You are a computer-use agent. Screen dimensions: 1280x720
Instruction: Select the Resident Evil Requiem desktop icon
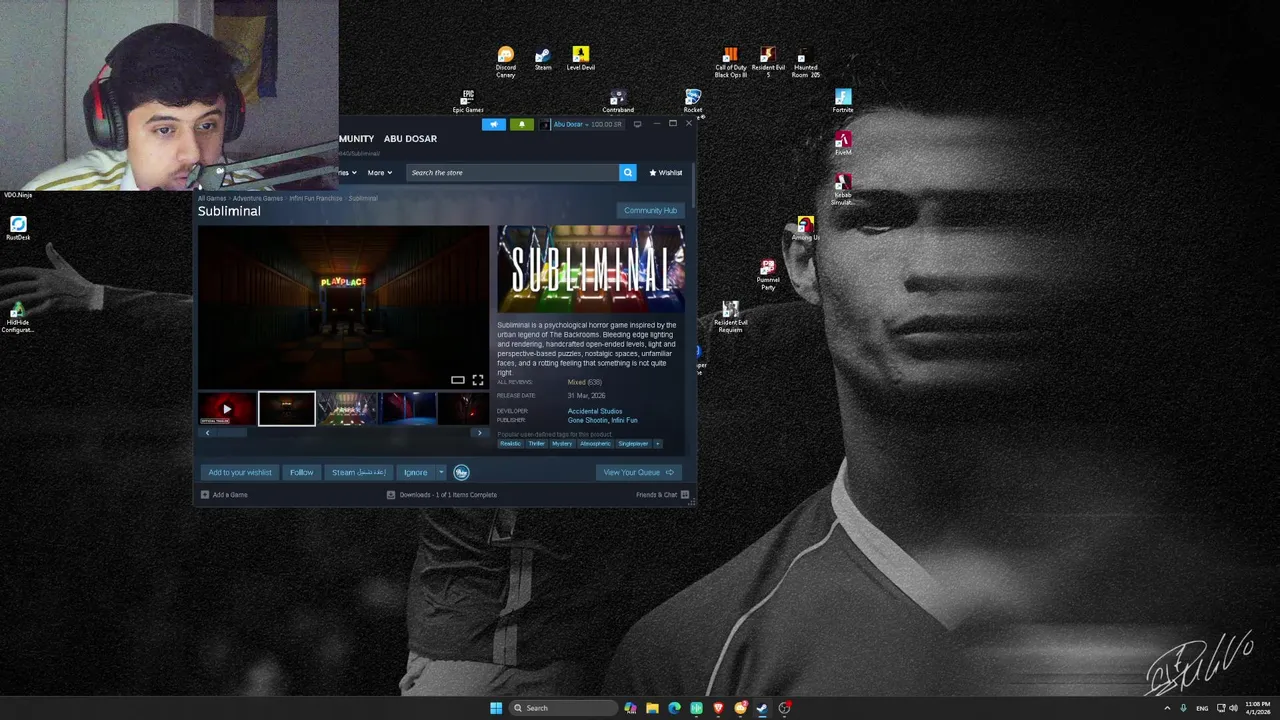(x=731, y=318)
